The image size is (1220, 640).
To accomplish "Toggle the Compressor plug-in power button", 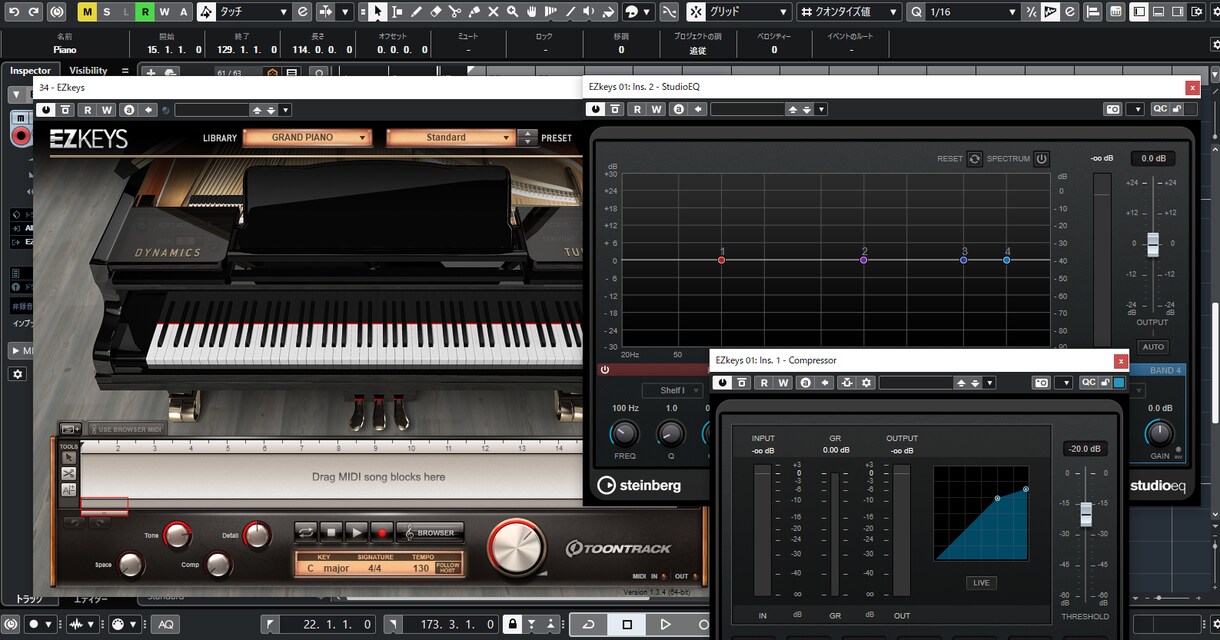I will 721,383.
